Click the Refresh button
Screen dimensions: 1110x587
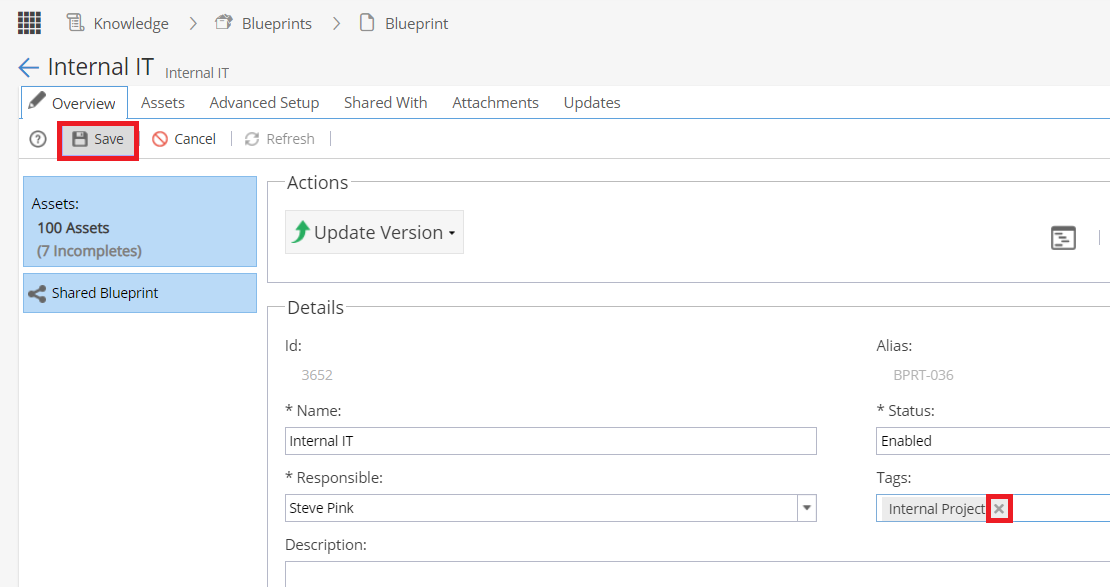point(279,139)
